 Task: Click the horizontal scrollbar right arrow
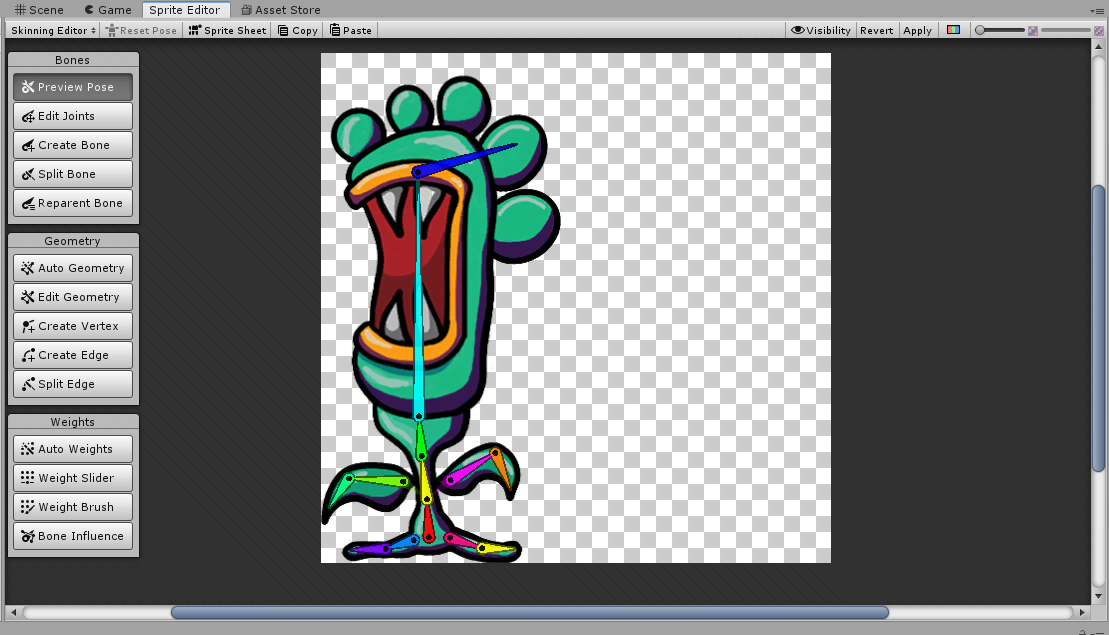tap(1082, 612)
